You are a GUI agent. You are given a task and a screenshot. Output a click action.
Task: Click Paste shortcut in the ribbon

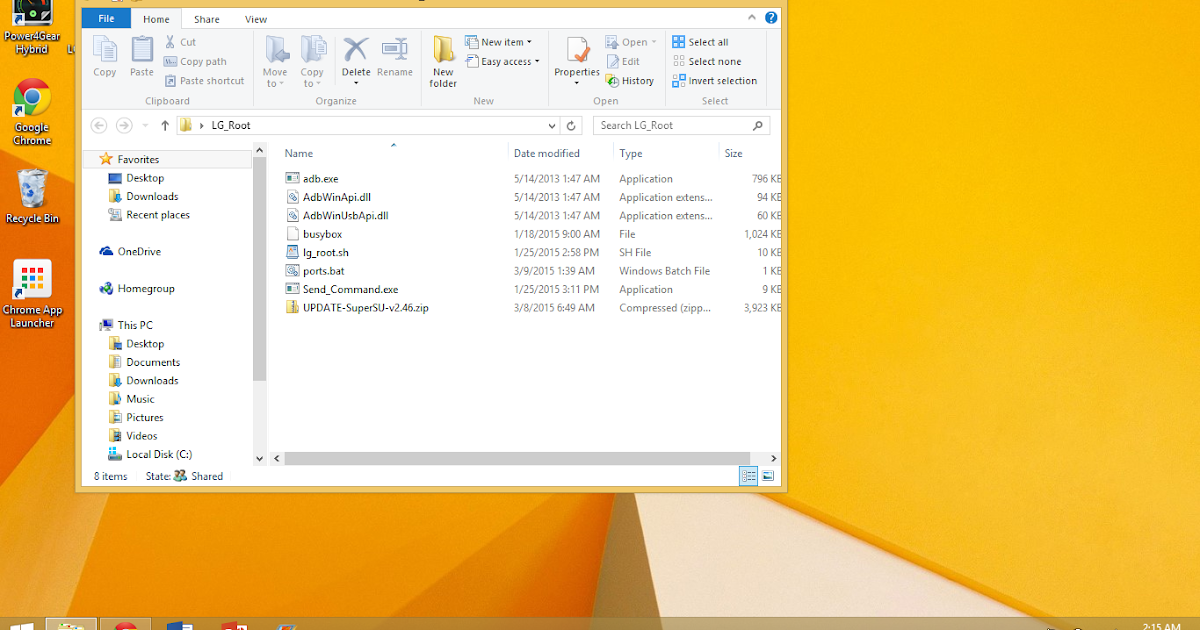click(x=204, y=81)
